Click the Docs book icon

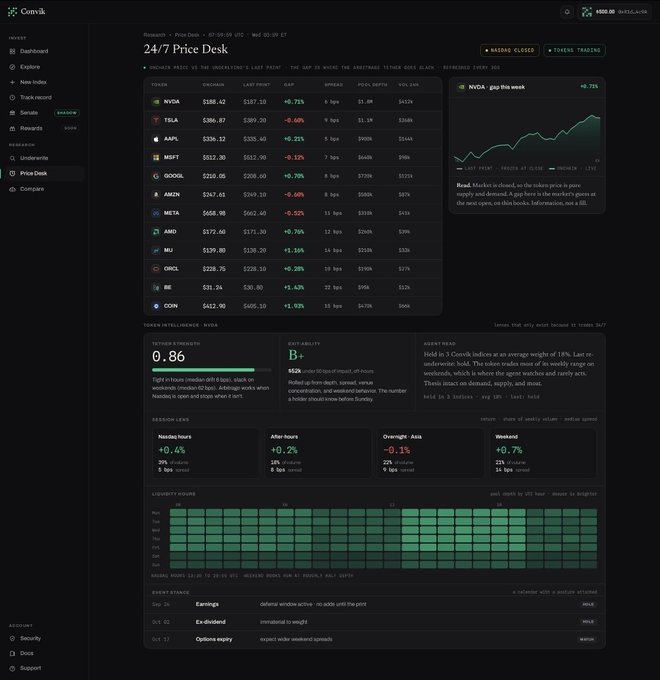12,653
